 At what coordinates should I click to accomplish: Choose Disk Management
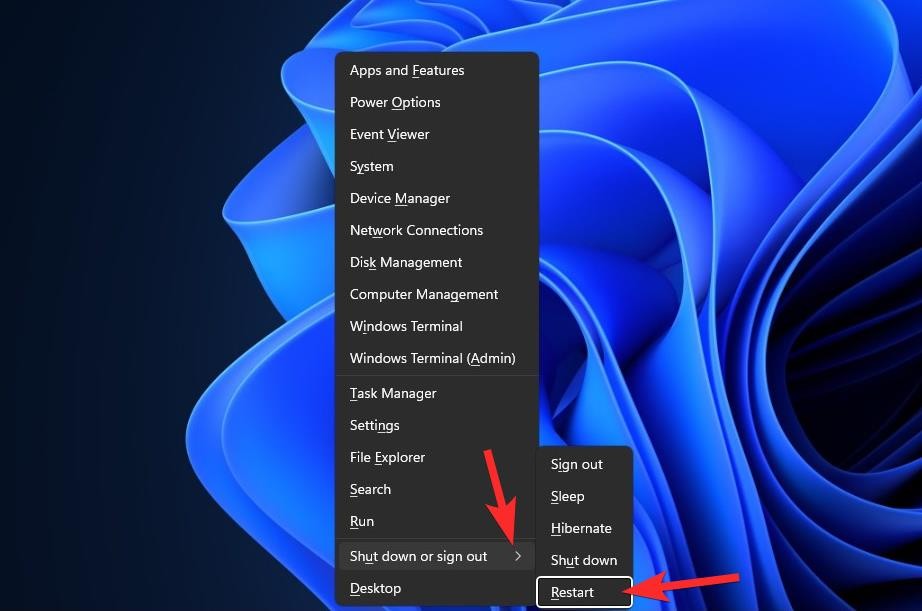406,263
